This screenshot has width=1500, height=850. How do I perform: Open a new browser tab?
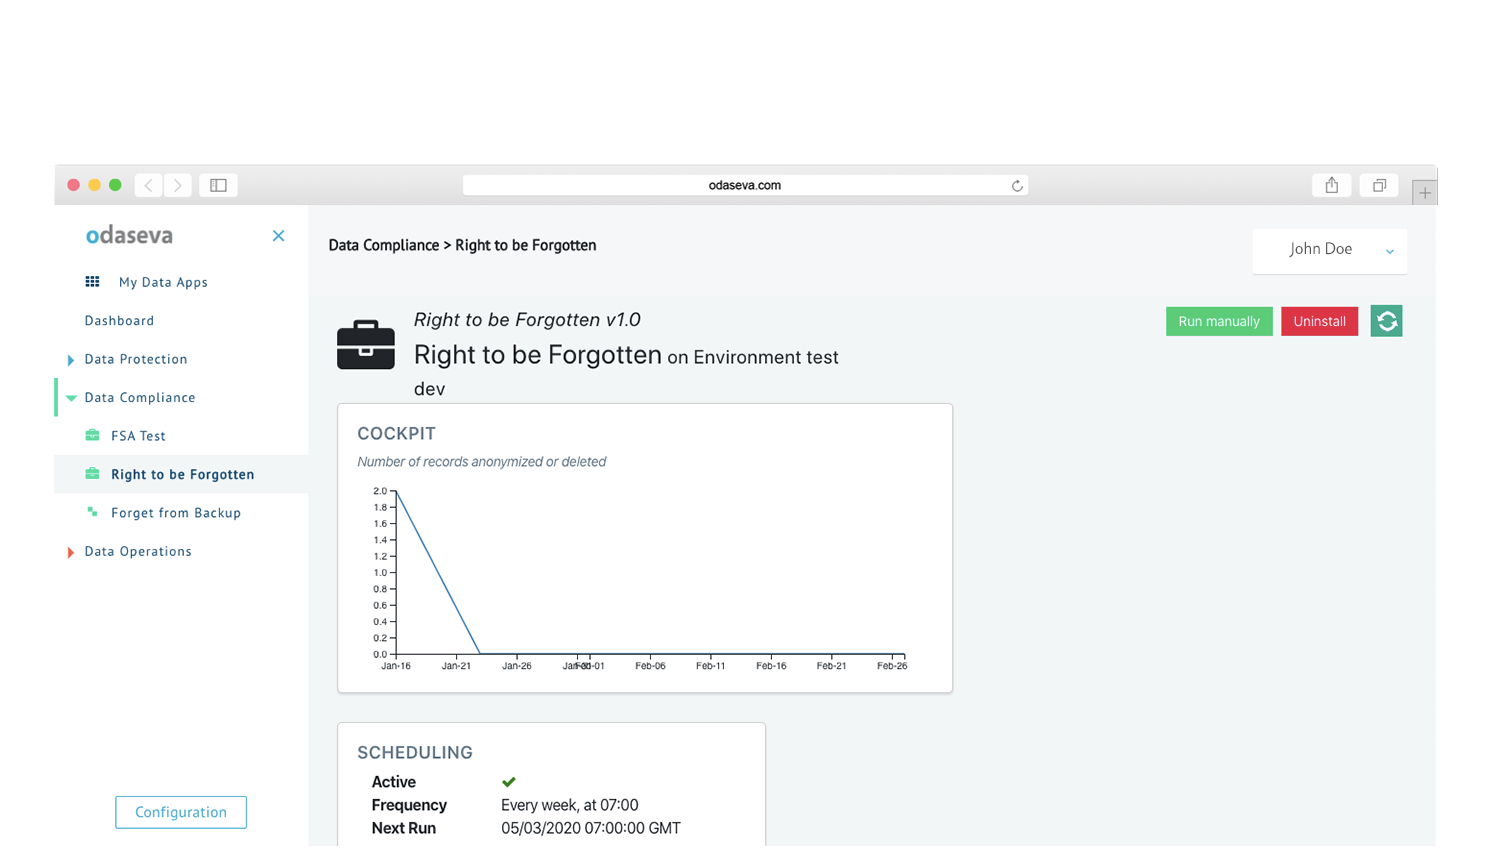(x=1425, y=192)
